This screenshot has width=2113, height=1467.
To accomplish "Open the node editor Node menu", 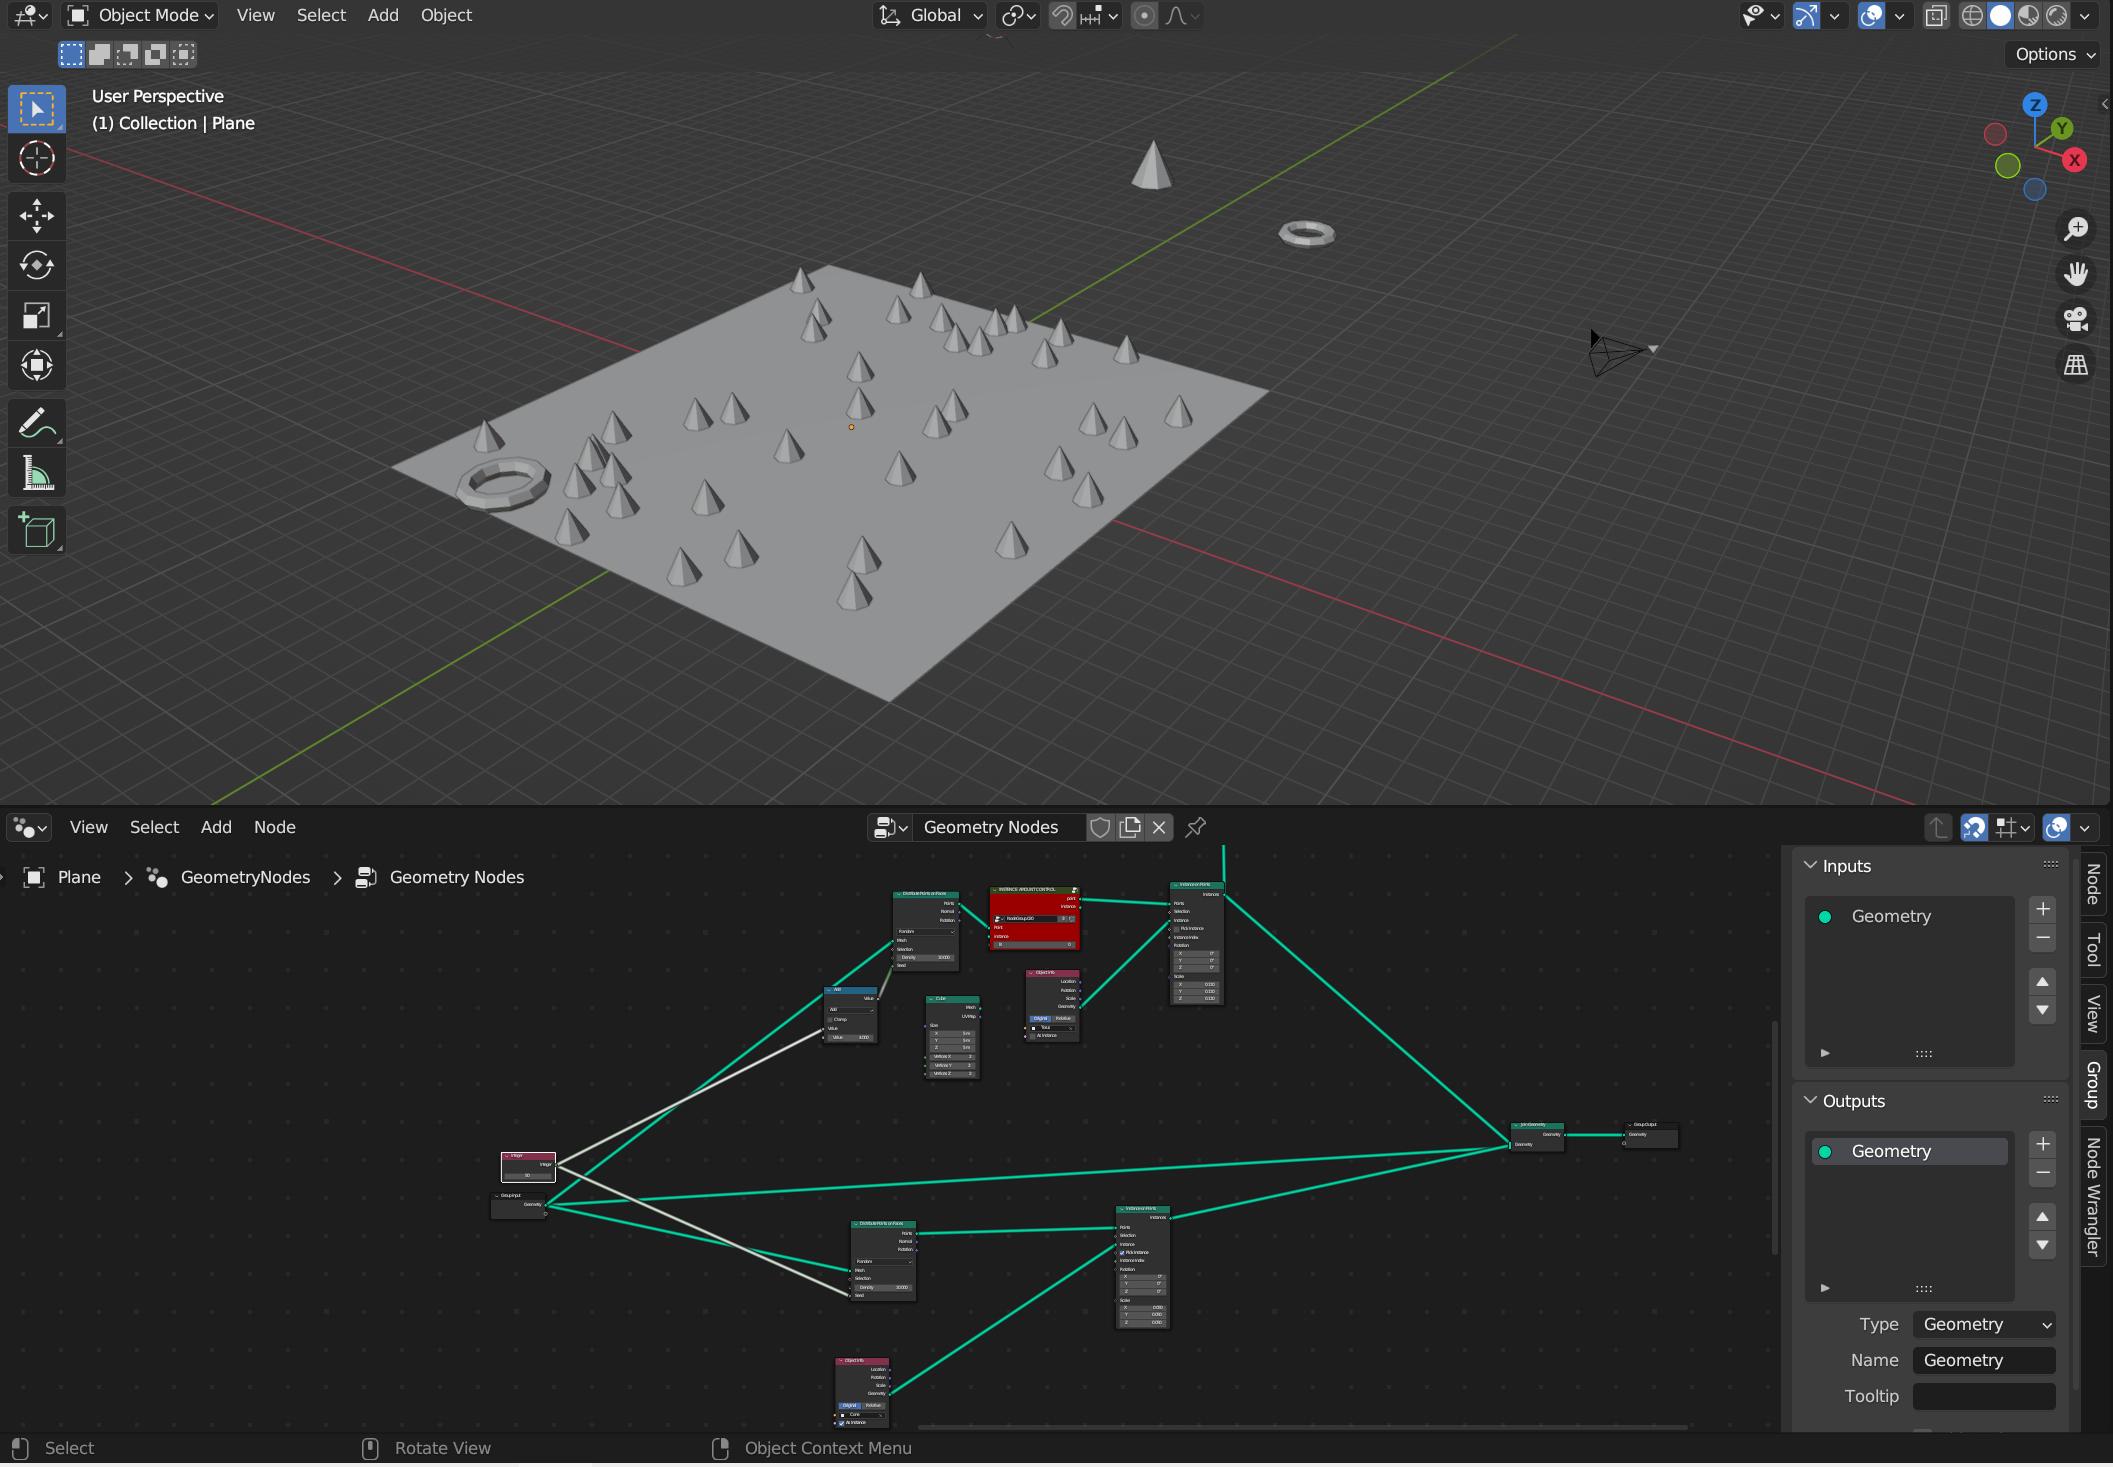I will (x=274, y=827).
